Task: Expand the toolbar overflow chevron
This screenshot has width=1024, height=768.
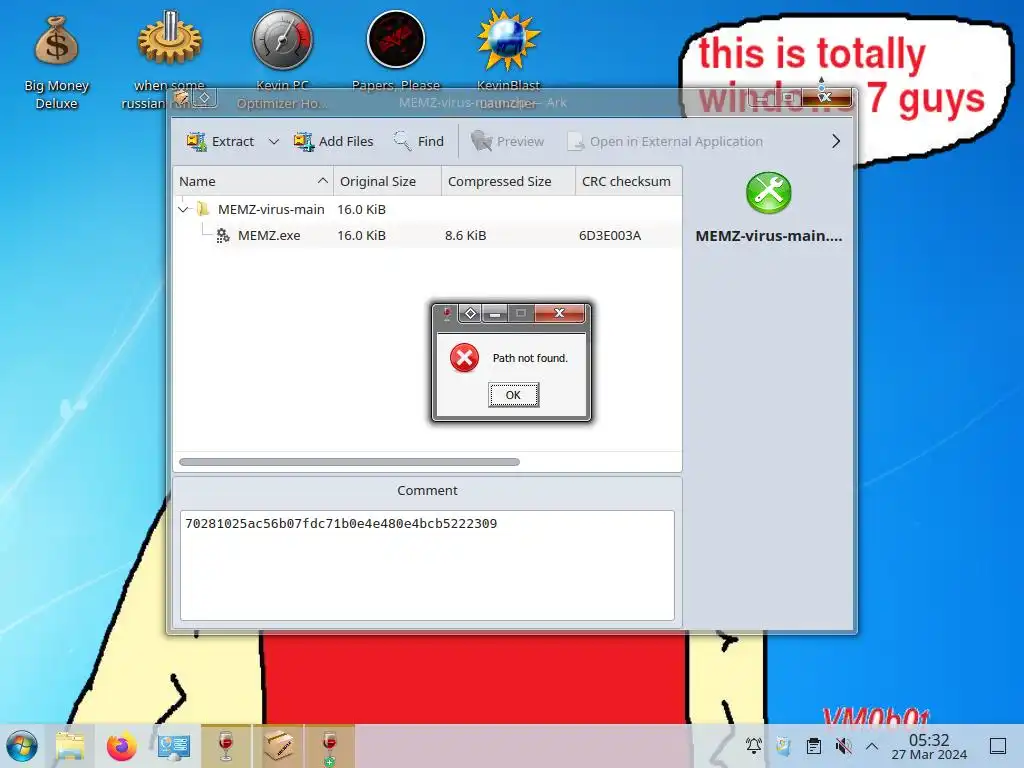Action: (835, 141)
